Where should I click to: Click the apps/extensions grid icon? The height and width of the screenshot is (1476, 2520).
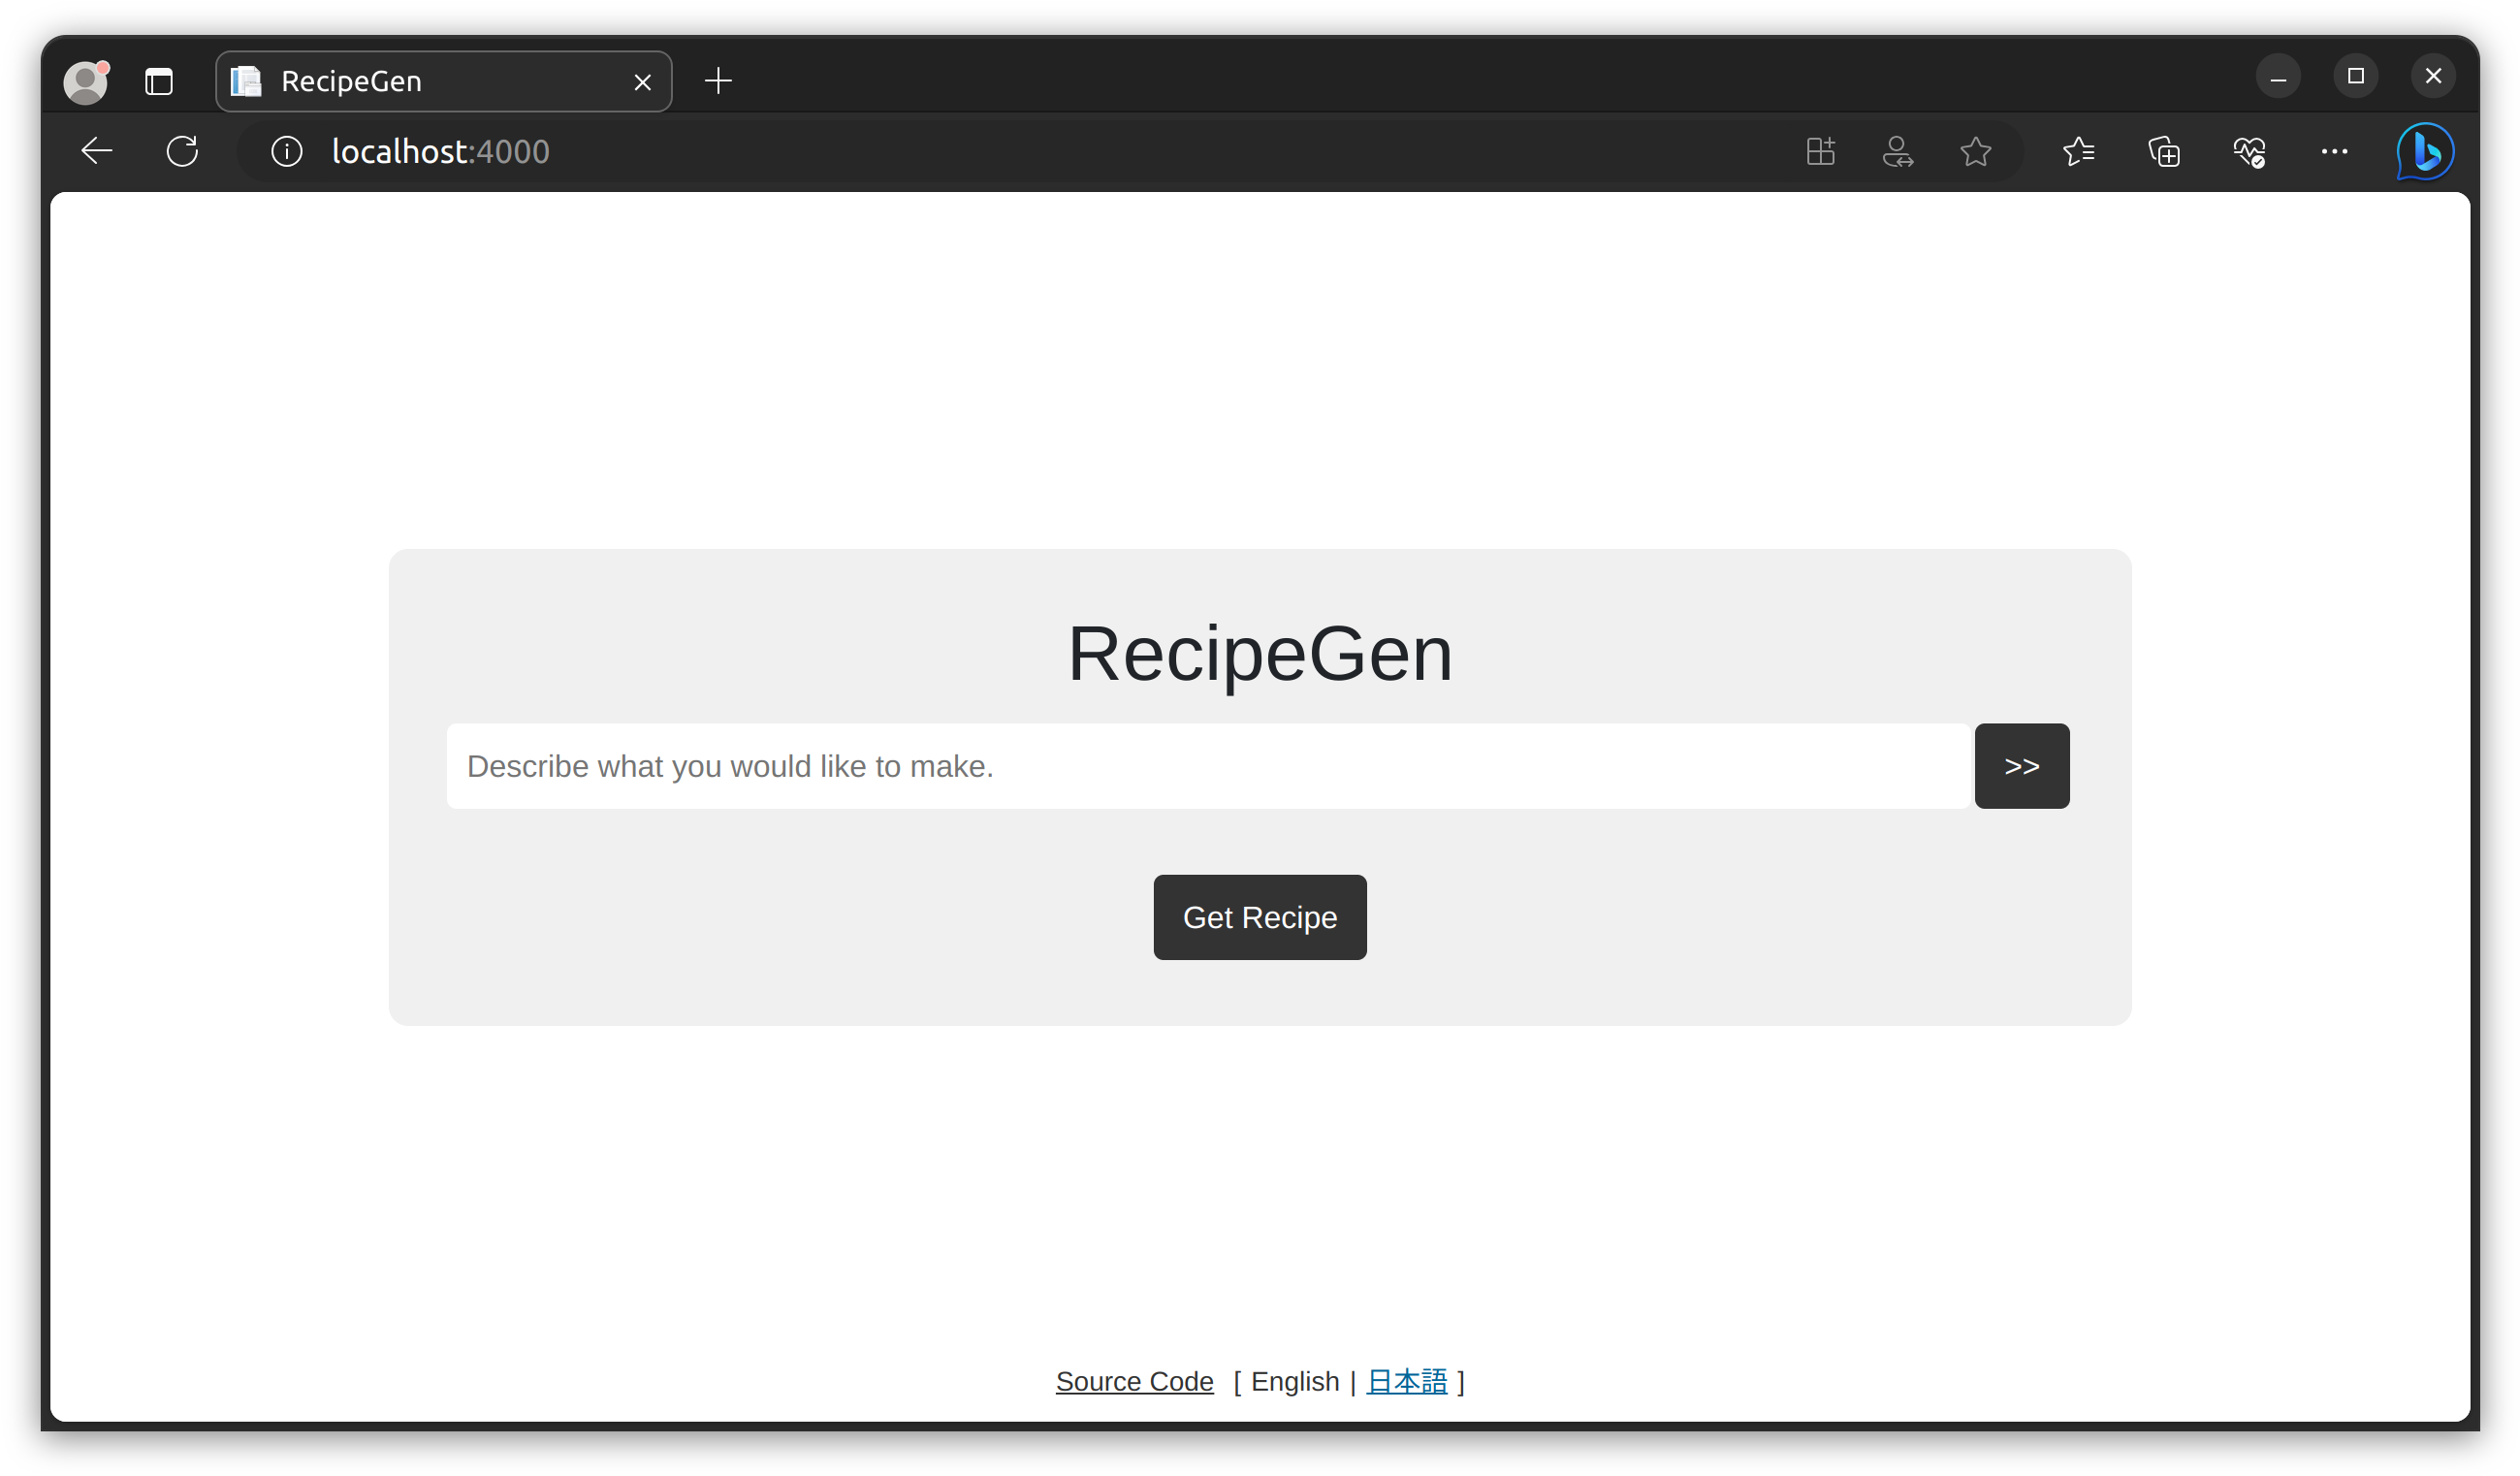pos(1820,152)
